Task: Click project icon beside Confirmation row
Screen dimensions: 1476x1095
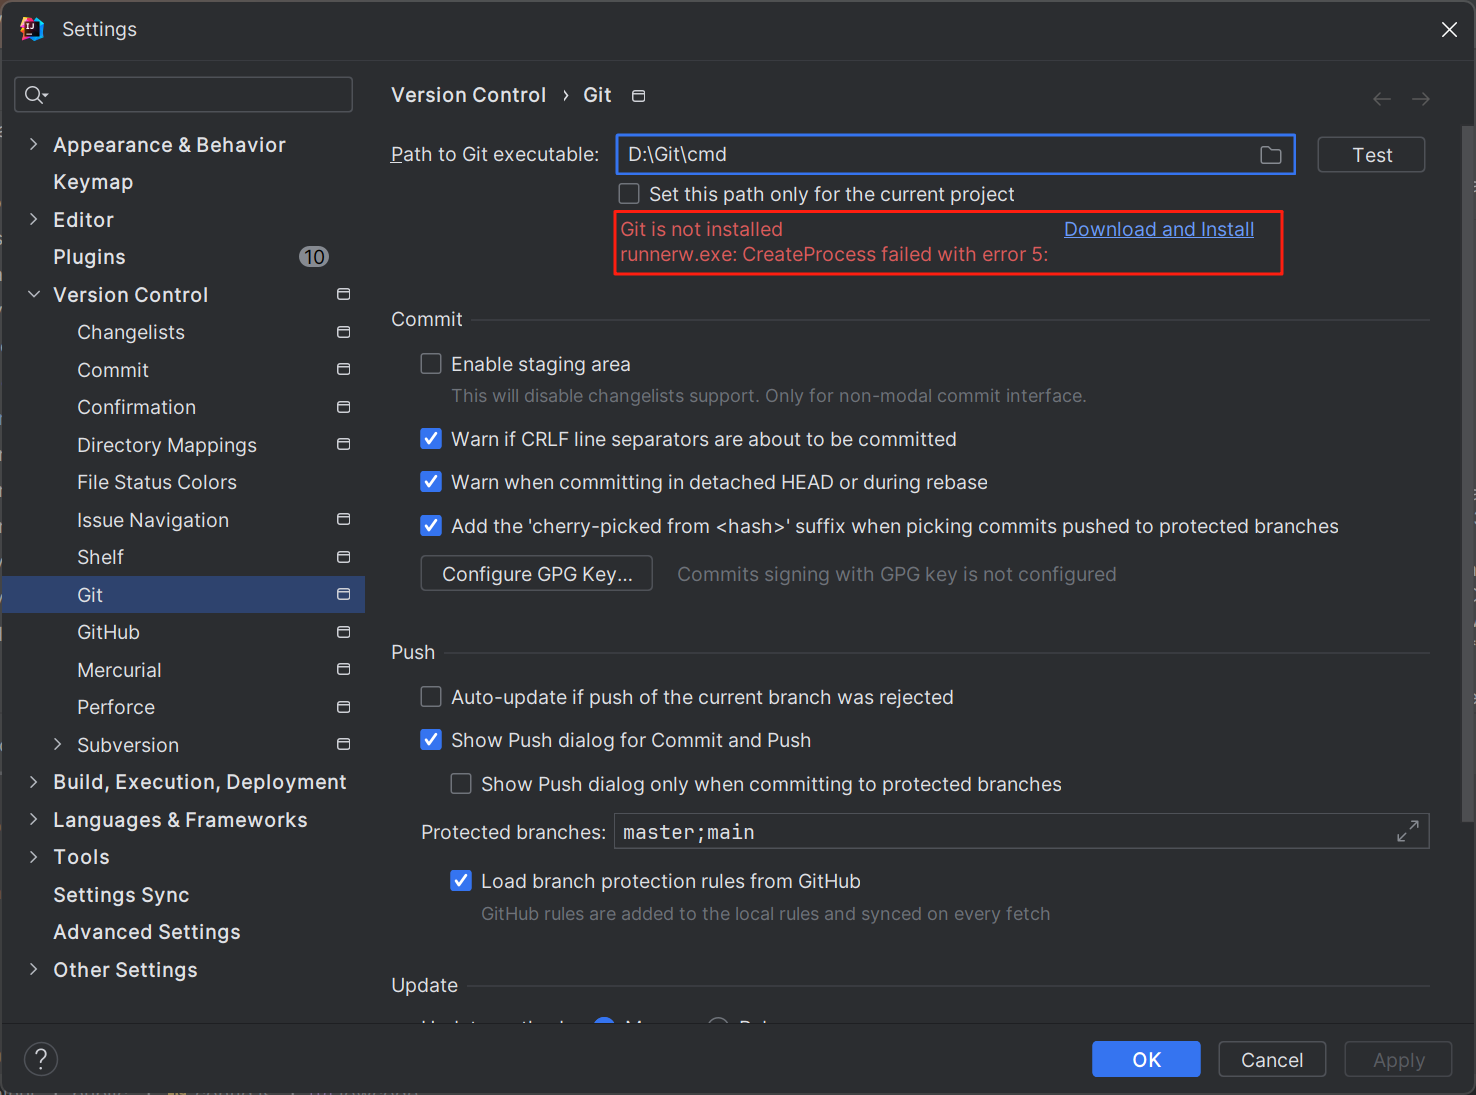Action: tap(343, 407)
